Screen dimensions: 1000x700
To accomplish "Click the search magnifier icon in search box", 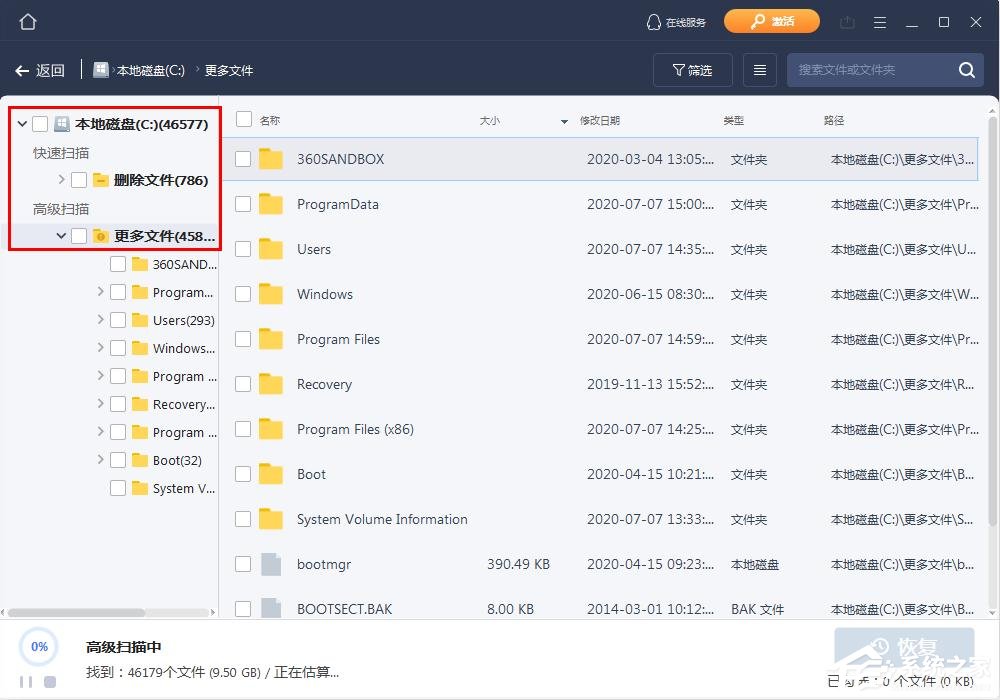I will 965,70.
